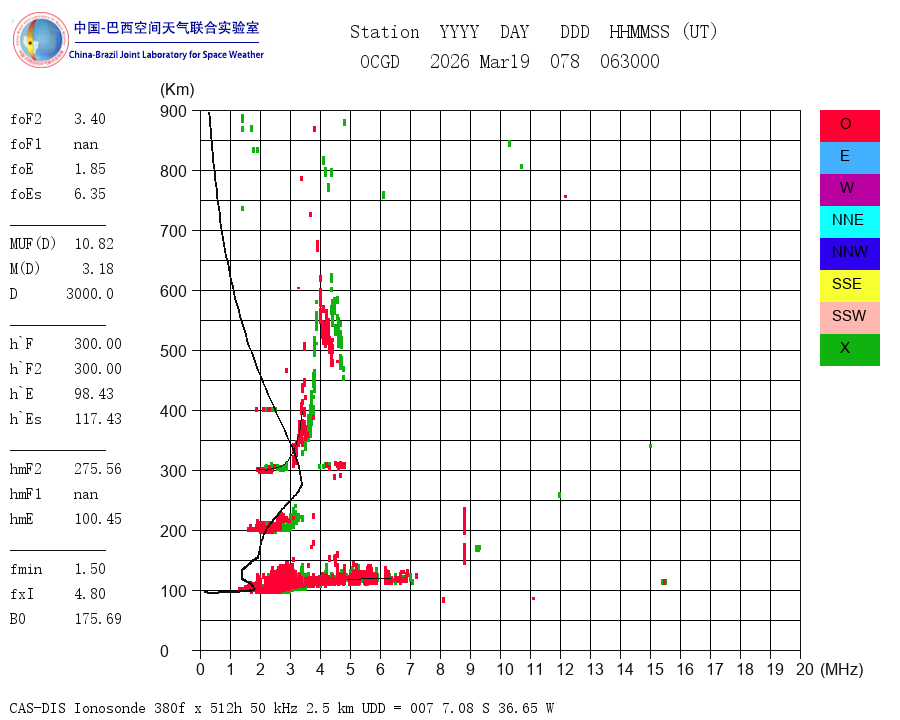Click the h`F2 value 300.00
900x720 pixels.
coord(98,369)
